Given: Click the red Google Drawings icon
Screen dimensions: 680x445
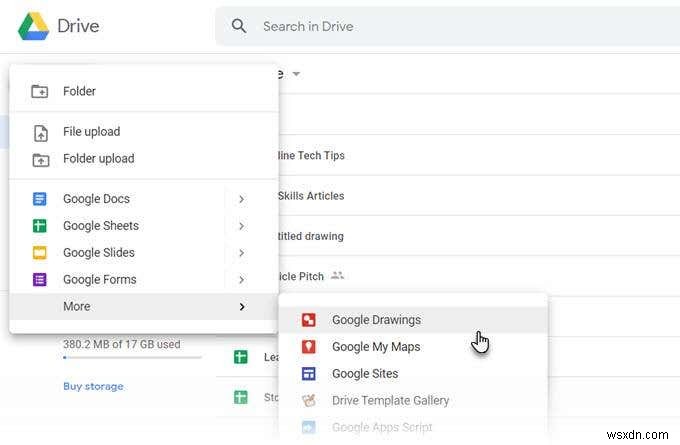Looking at the screenshot, I should (x=309, y=320).
